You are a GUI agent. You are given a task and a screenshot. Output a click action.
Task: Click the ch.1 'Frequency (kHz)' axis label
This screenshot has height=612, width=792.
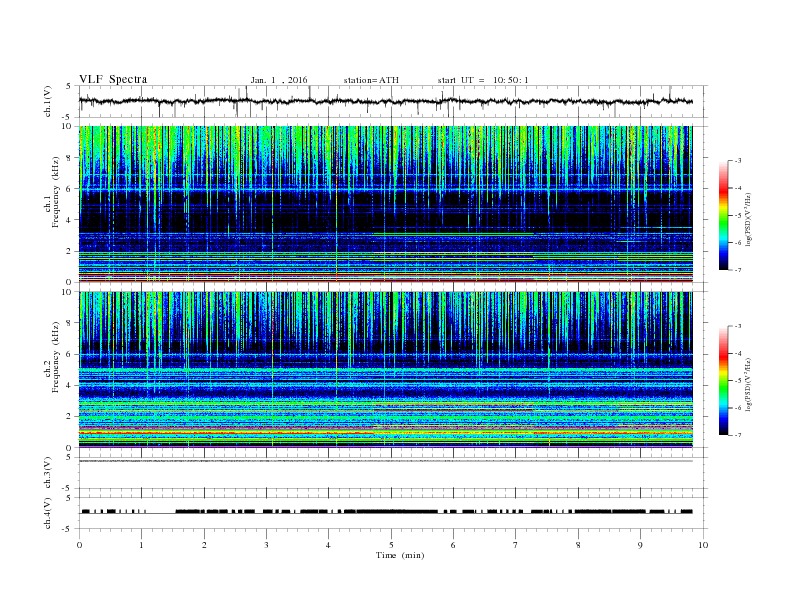pyautogui.click(x=56, y=191)
